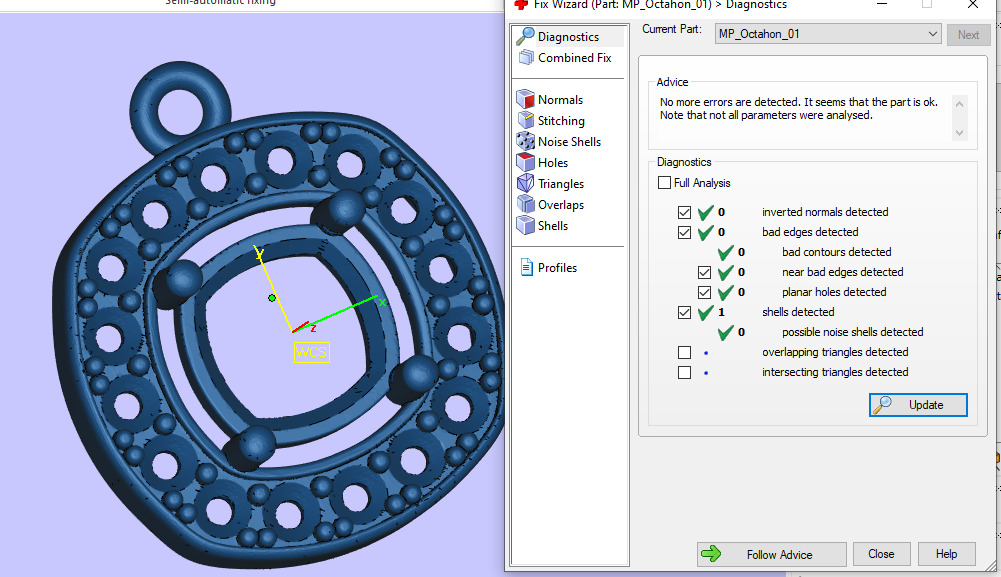
Task: Uncheck the near bad edges detected checkbox
Action: point(704,273)
